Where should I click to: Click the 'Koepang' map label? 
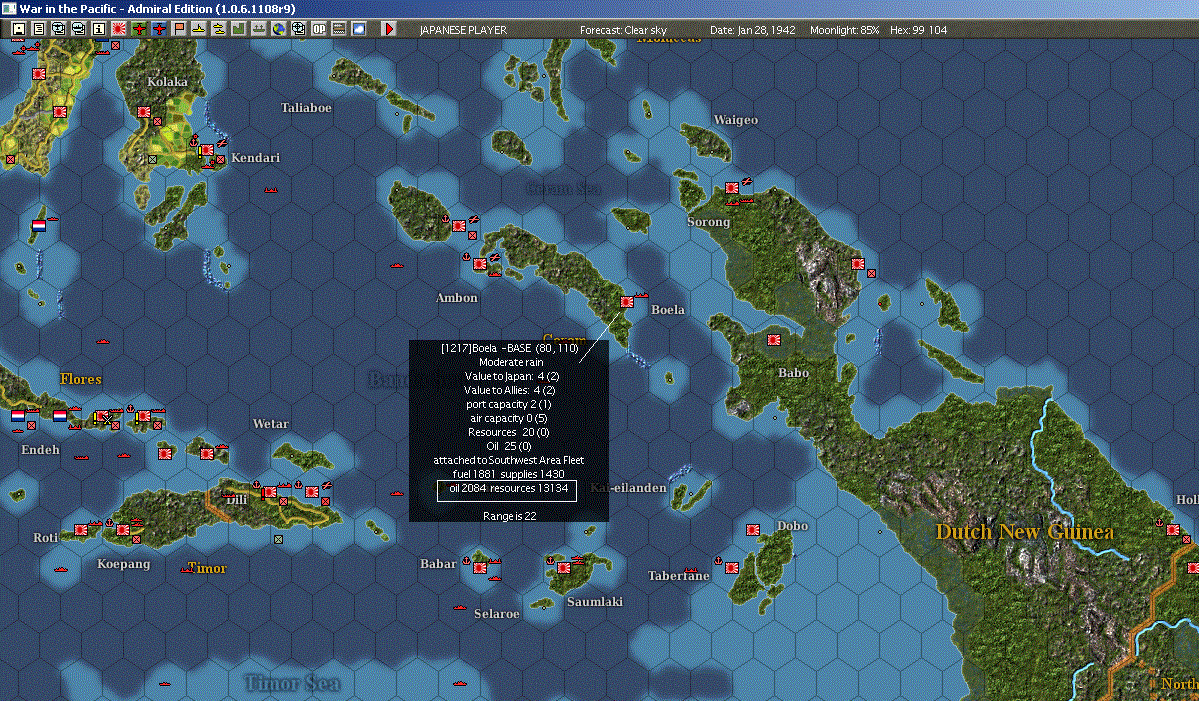[x=124, y=564]
